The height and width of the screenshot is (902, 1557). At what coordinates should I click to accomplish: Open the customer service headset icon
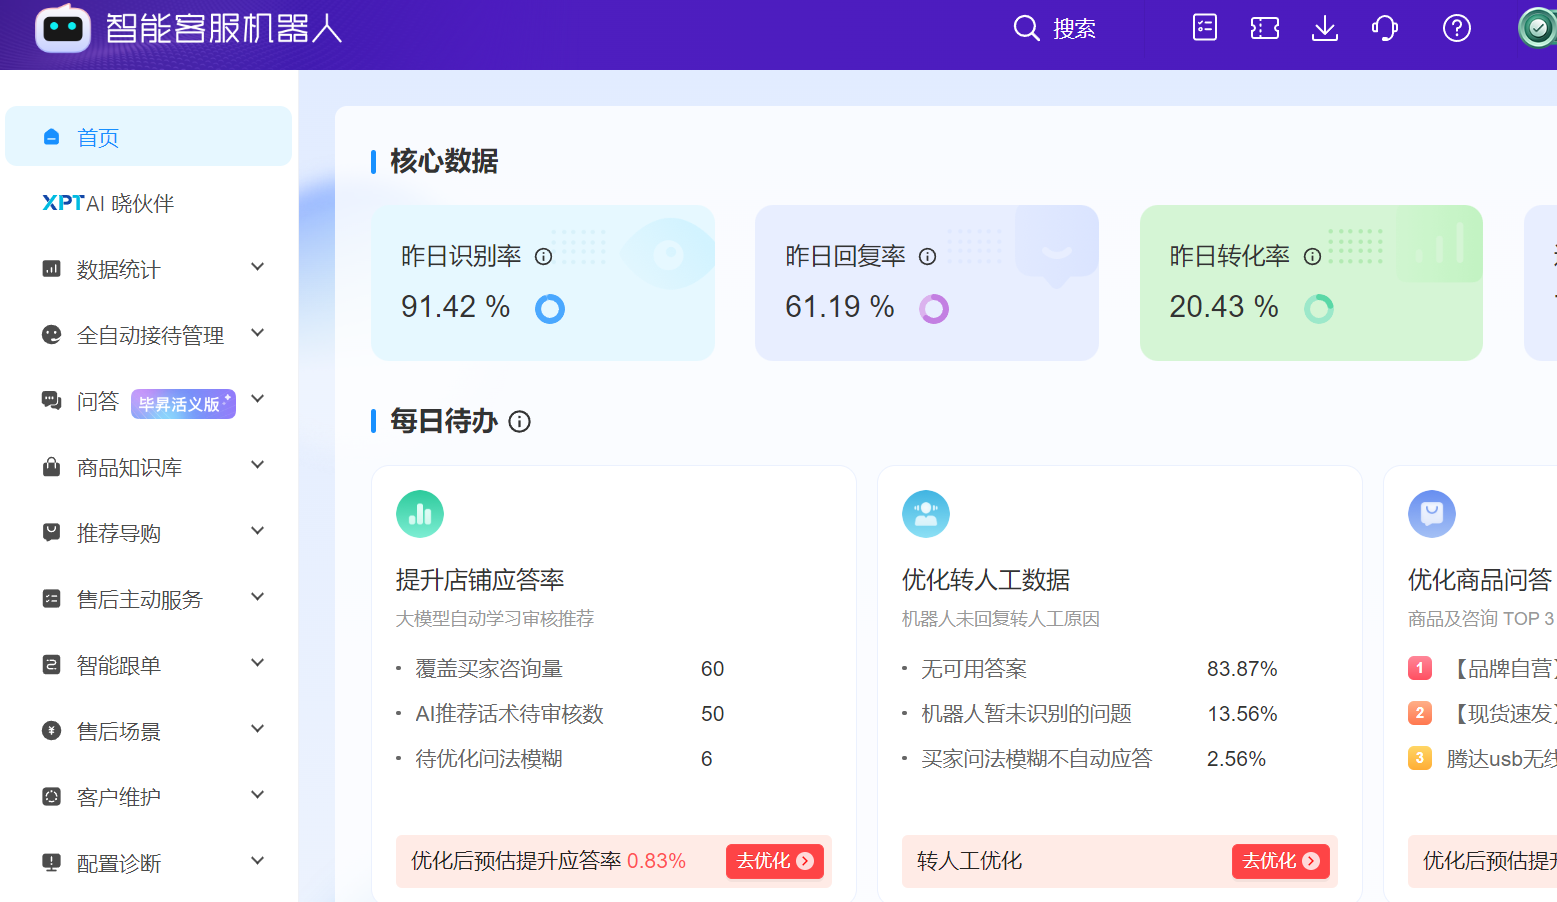coord(1385,28)
